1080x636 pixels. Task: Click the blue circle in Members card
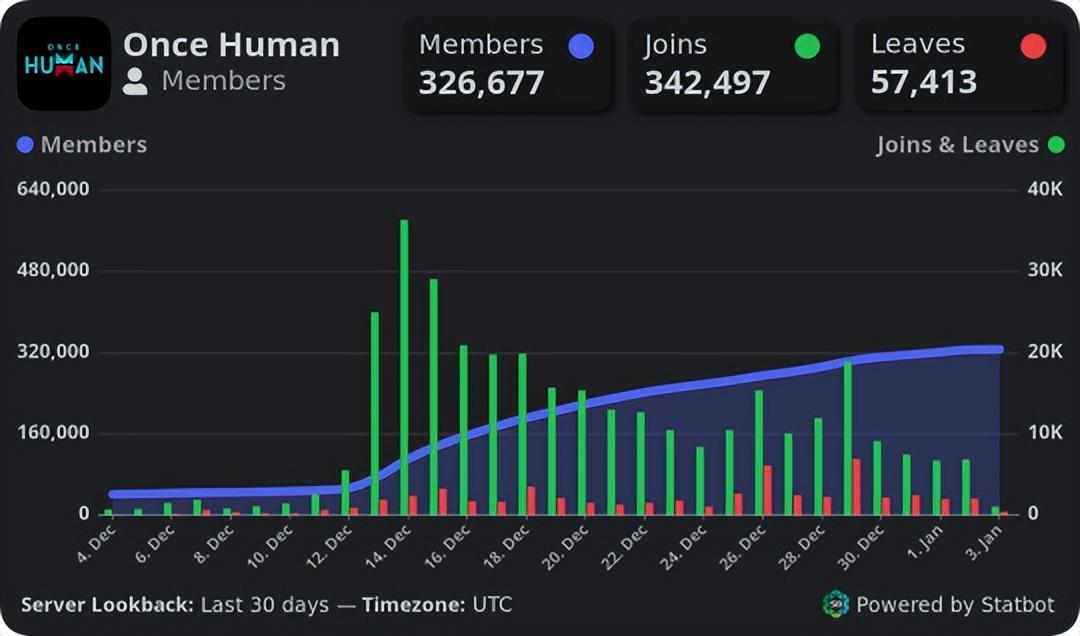[580, 46]
